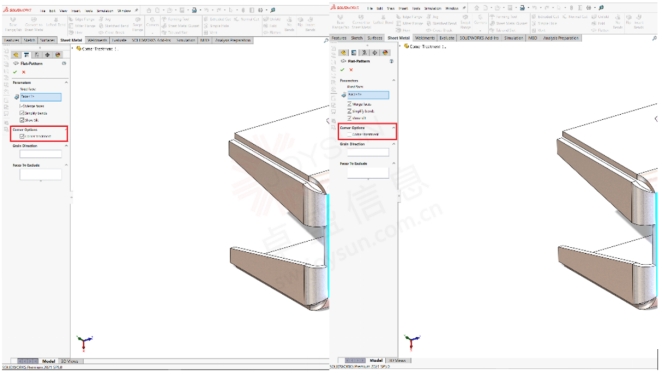
Task: Open the DisplayManager appearance icon in right screenshot
Action: (385, 53)
